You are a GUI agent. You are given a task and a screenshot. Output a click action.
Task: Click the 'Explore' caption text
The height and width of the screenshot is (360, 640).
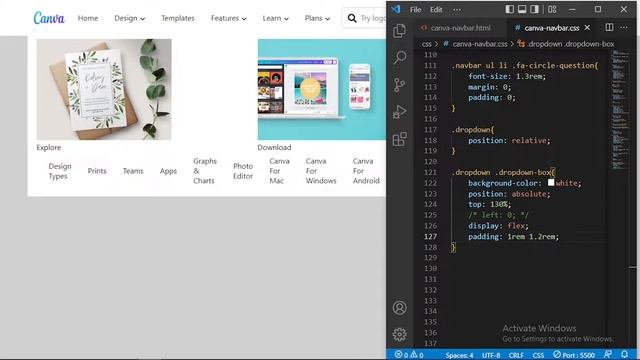49,147
